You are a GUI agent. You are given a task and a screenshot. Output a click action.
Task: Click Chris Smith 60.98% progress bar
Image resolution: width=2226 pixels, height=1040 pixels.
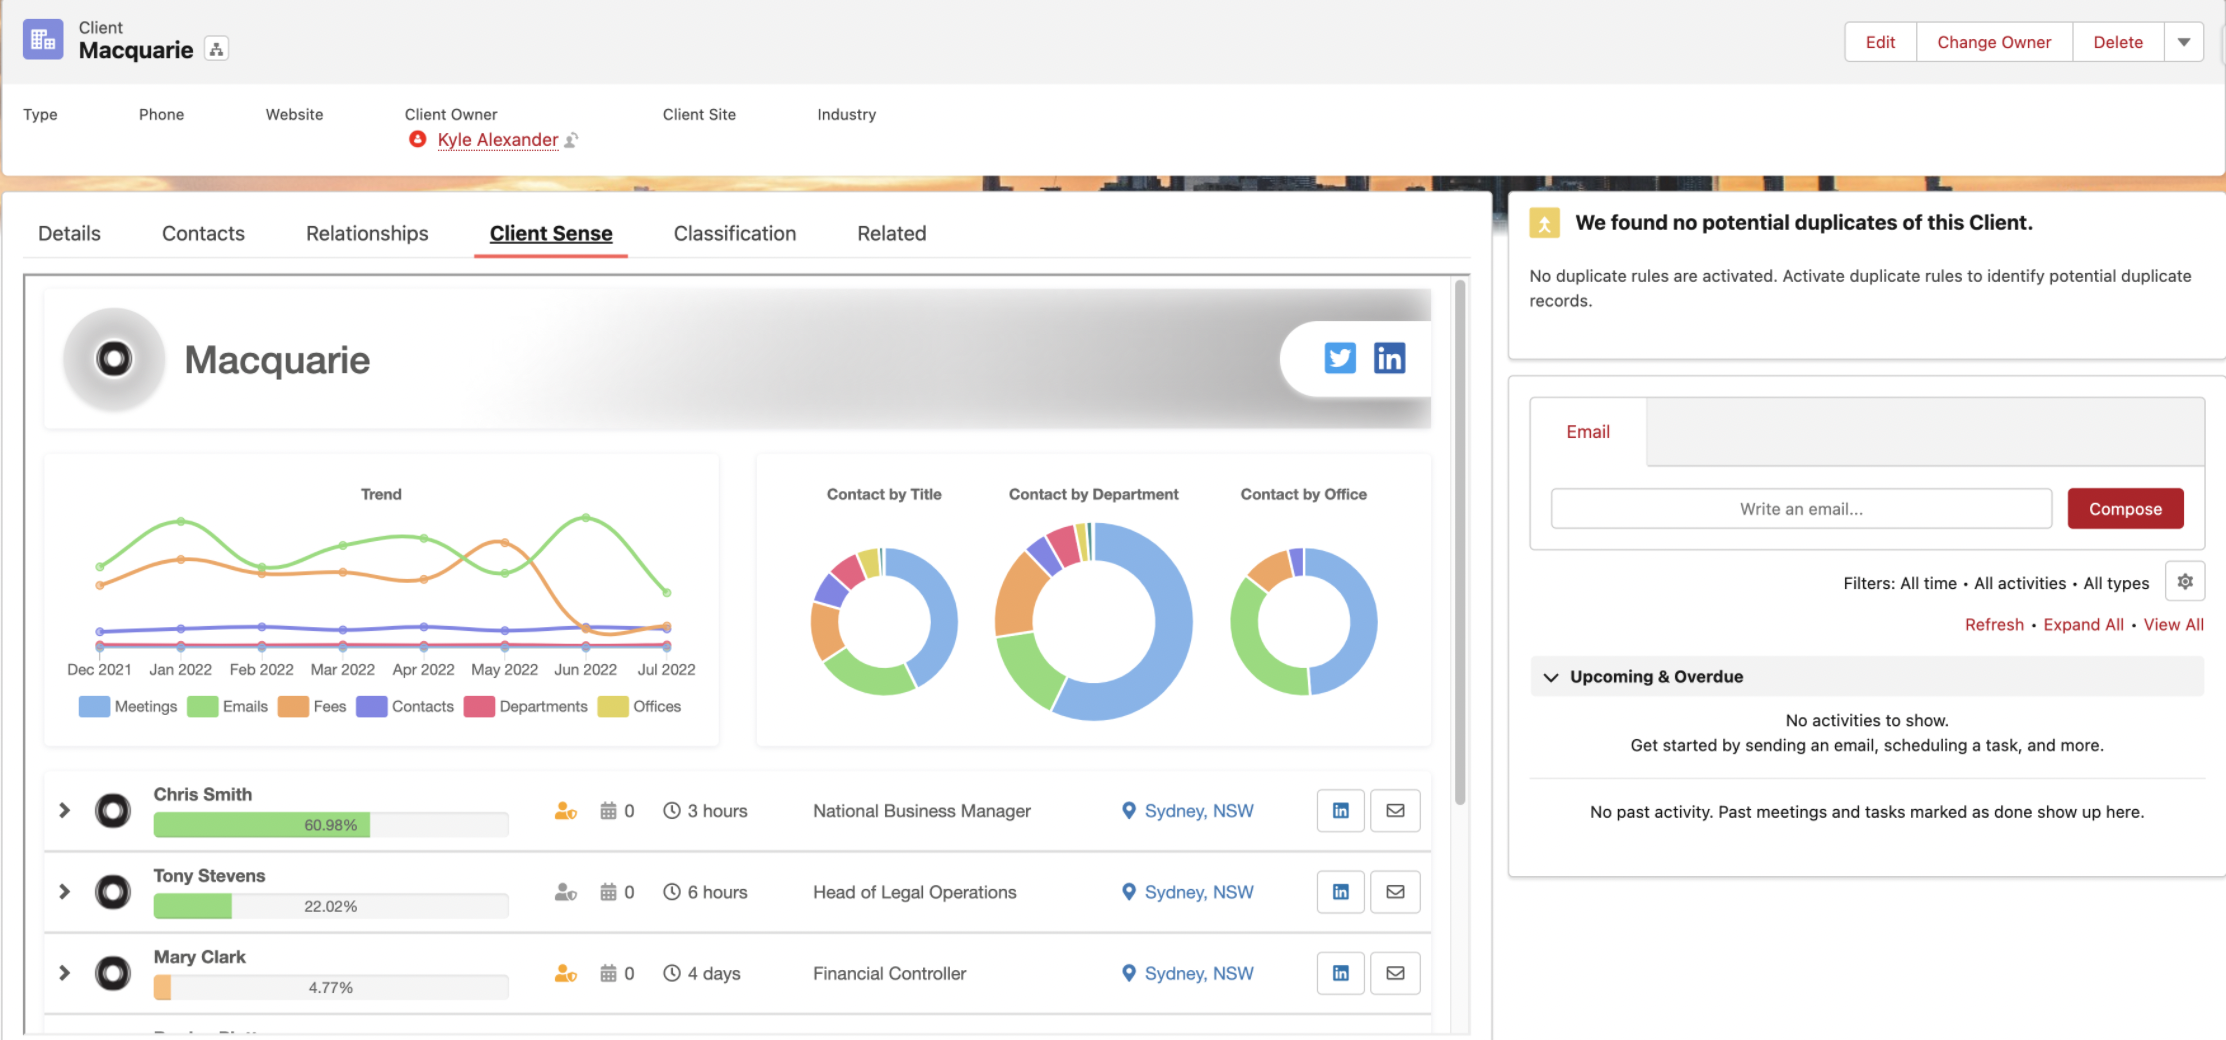[331, 825]
